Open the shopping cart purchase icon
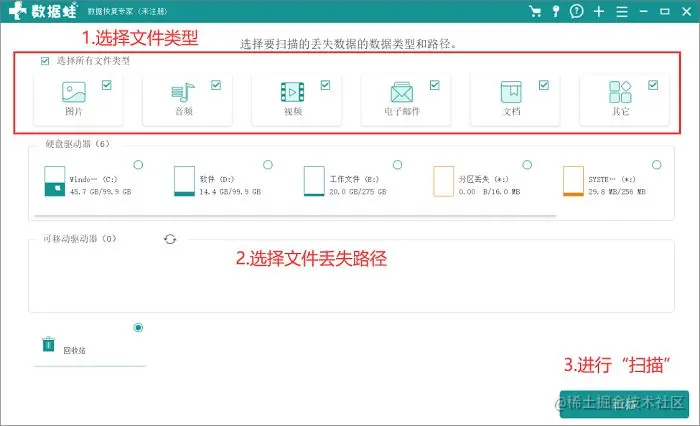700x426 pixels. [x=535, y=11]
